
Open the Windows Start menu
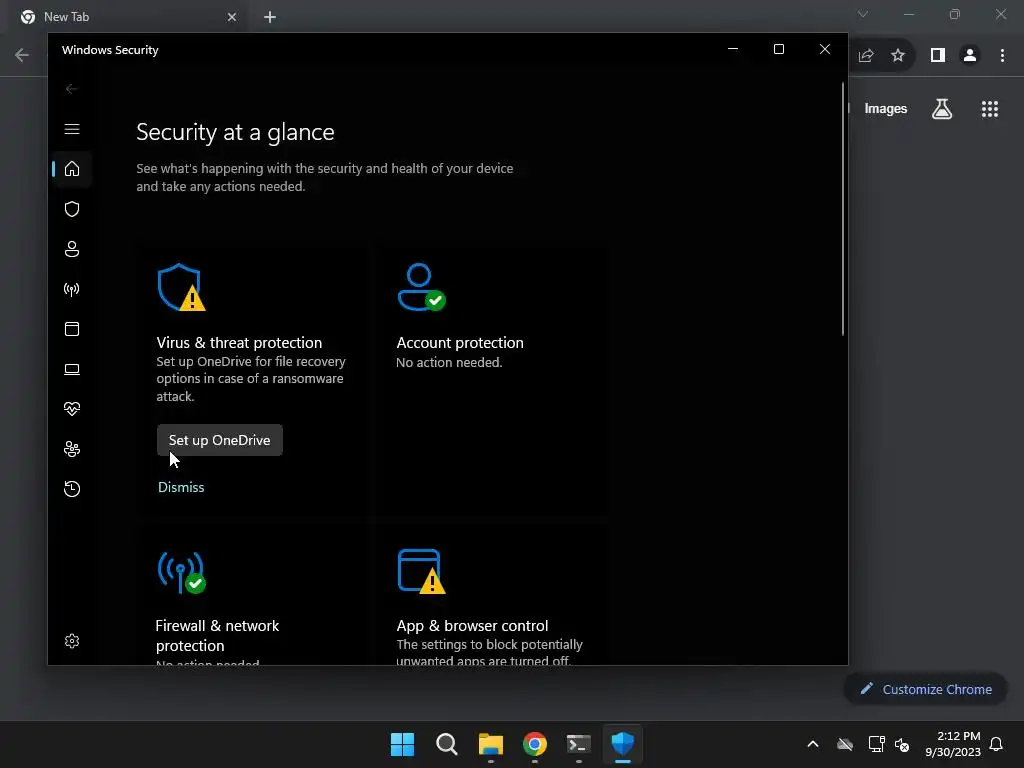[x=402, y=744]
